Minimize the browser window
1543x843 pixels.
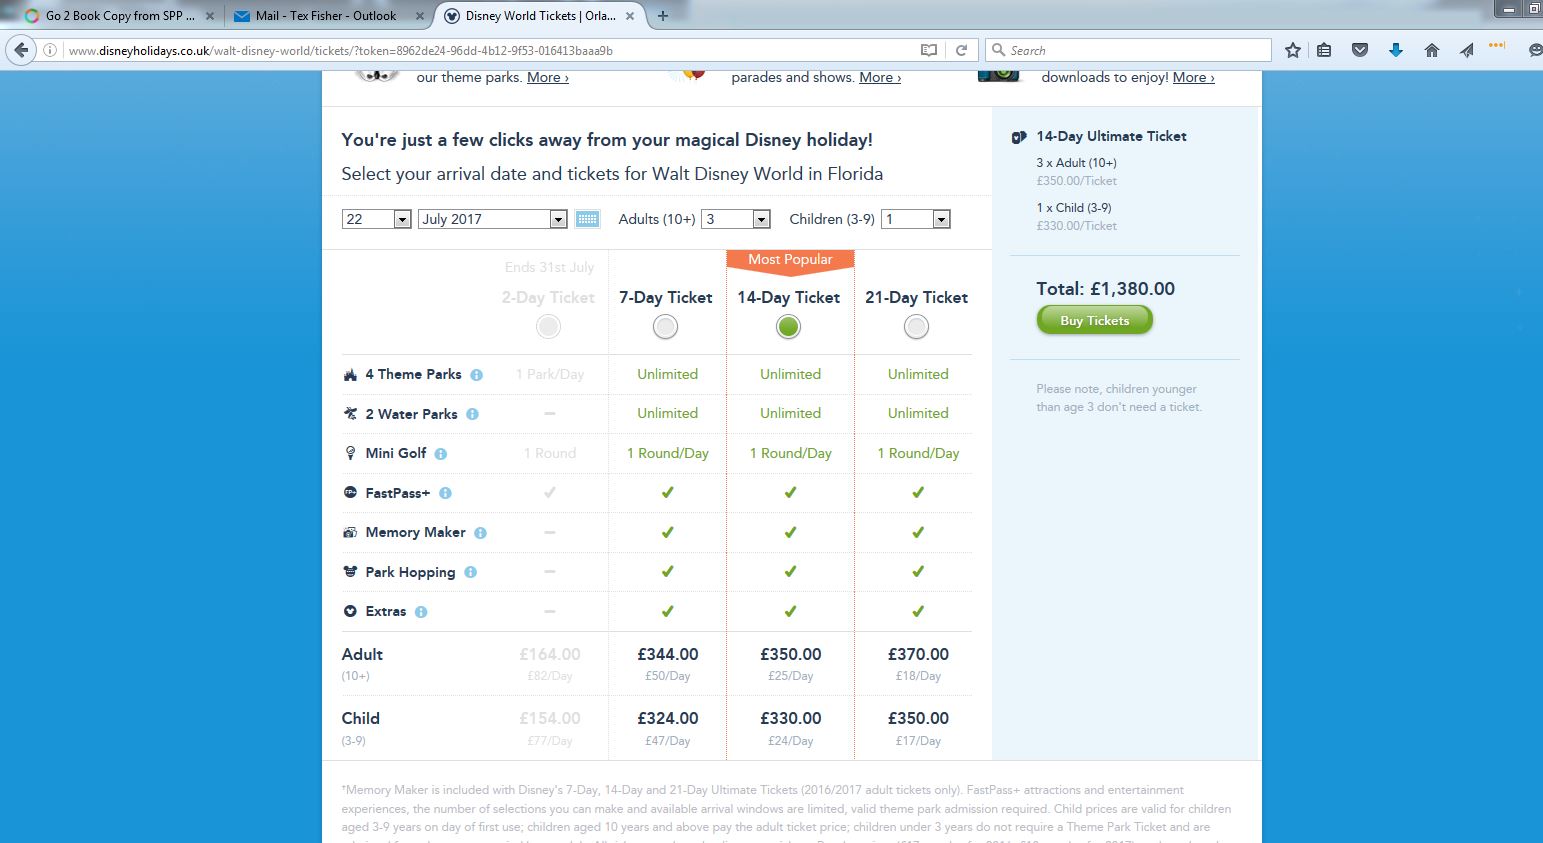coord(1508,8)
